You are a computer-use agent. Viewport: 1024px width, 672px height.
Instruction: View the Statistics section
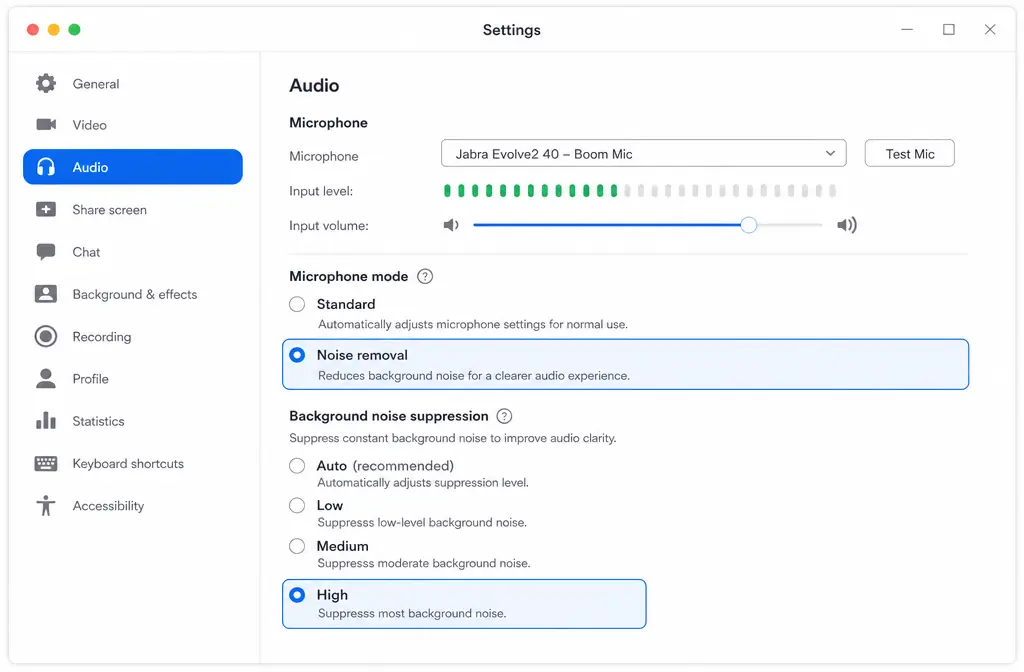point(133,421)
